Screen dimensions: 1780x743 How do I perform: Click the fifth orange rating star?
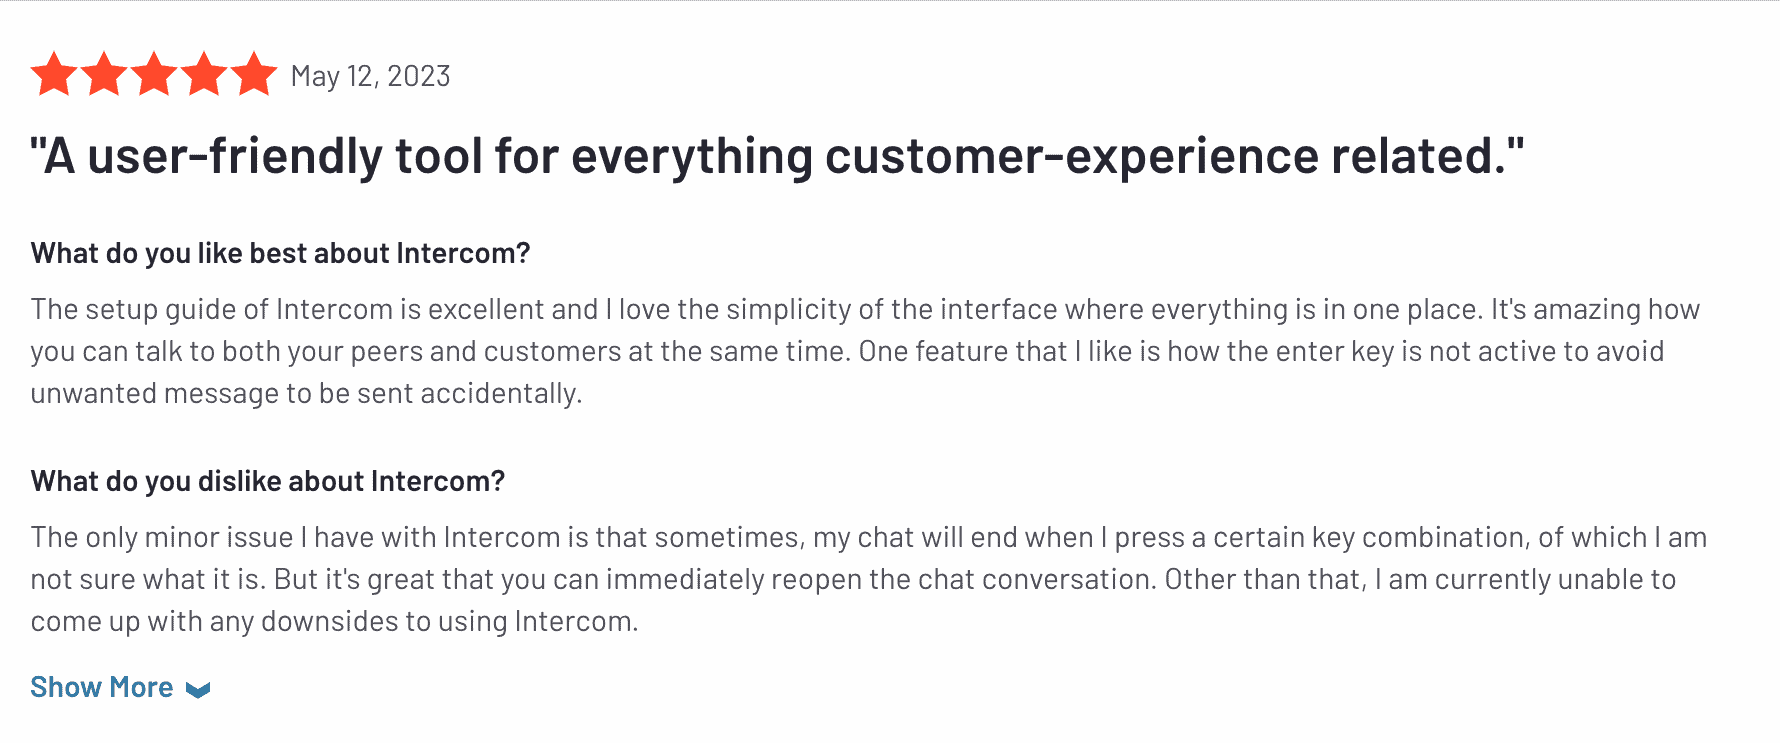(x=254, y=75)
